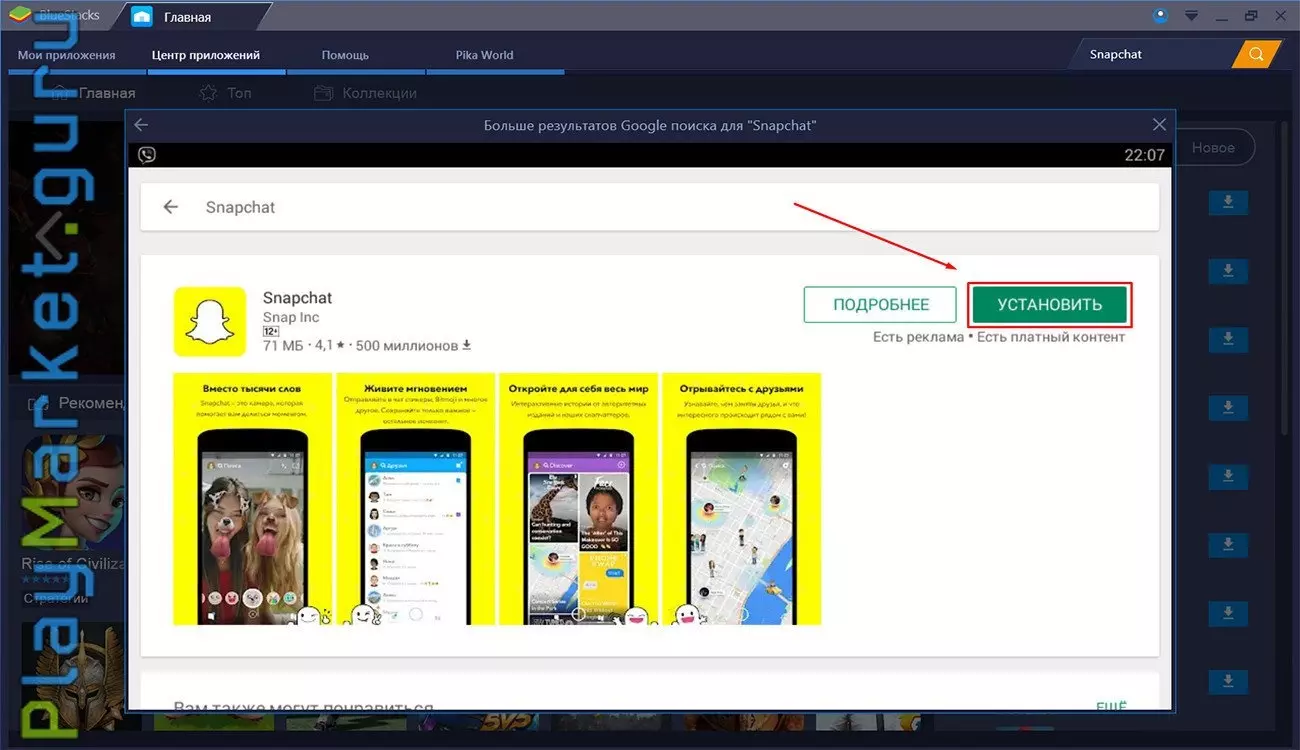Screen dimensions: 1300x750
Task: Open the 'Отрывайтесь с друзьями' screenshot thumbnail
Action: pyautogui.click(x=742, y=499)
